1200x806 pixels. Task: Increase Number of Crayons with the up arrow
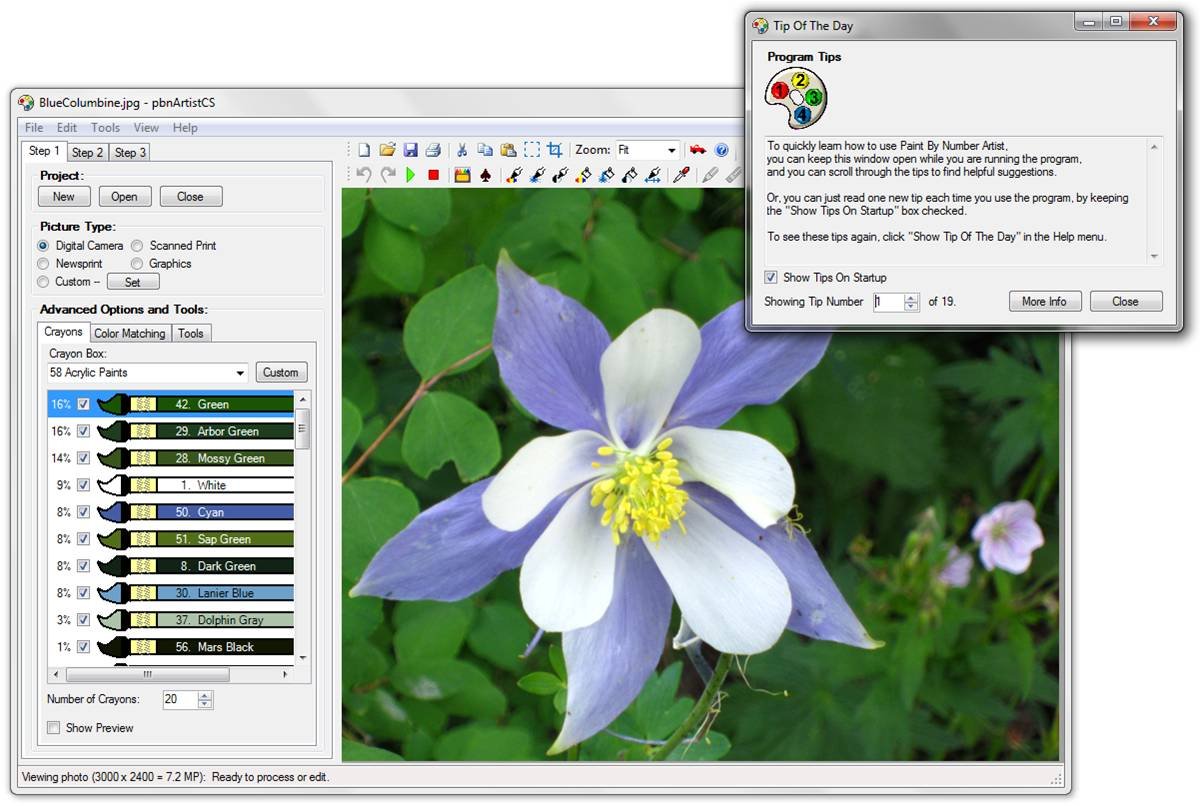(205, 695)
